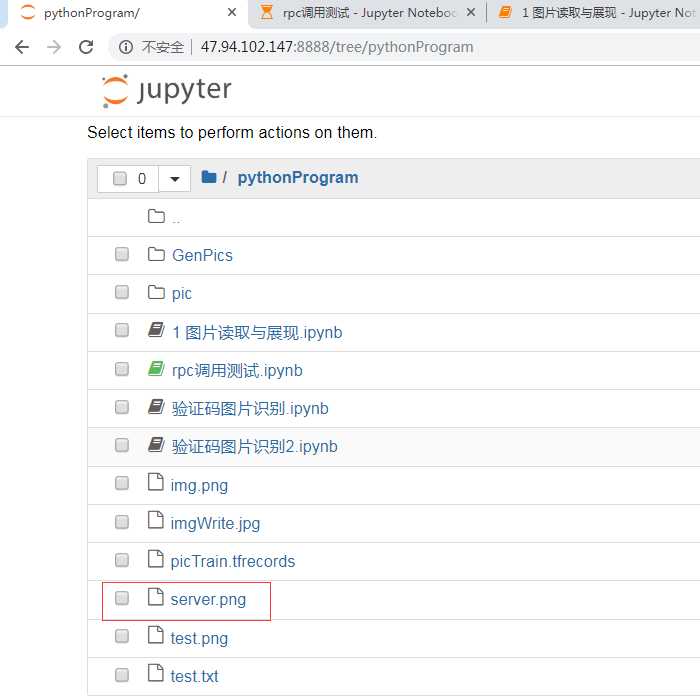The width and height of the screenshot is (700, 700).
Task: Tick the checkbox beside img.png
Action: [x=122, y=483]
